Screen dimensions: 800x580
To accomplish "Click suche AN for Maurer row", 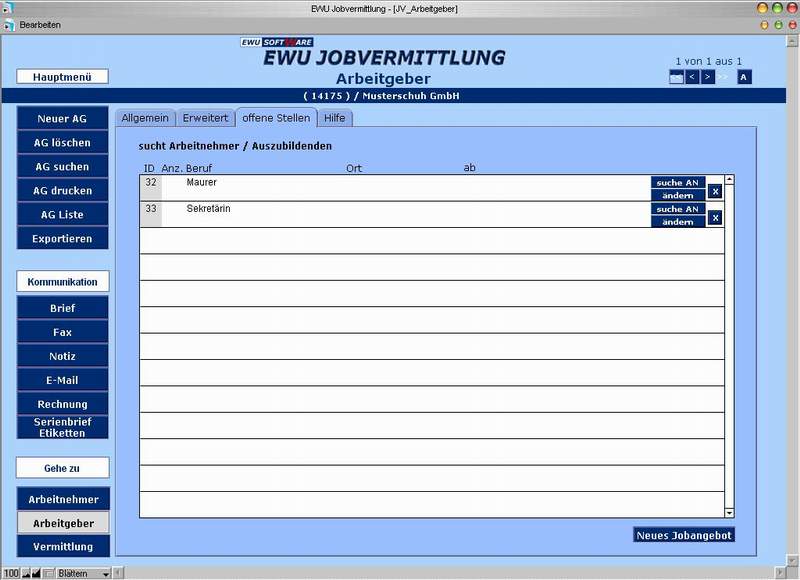I will click(678, 182).
